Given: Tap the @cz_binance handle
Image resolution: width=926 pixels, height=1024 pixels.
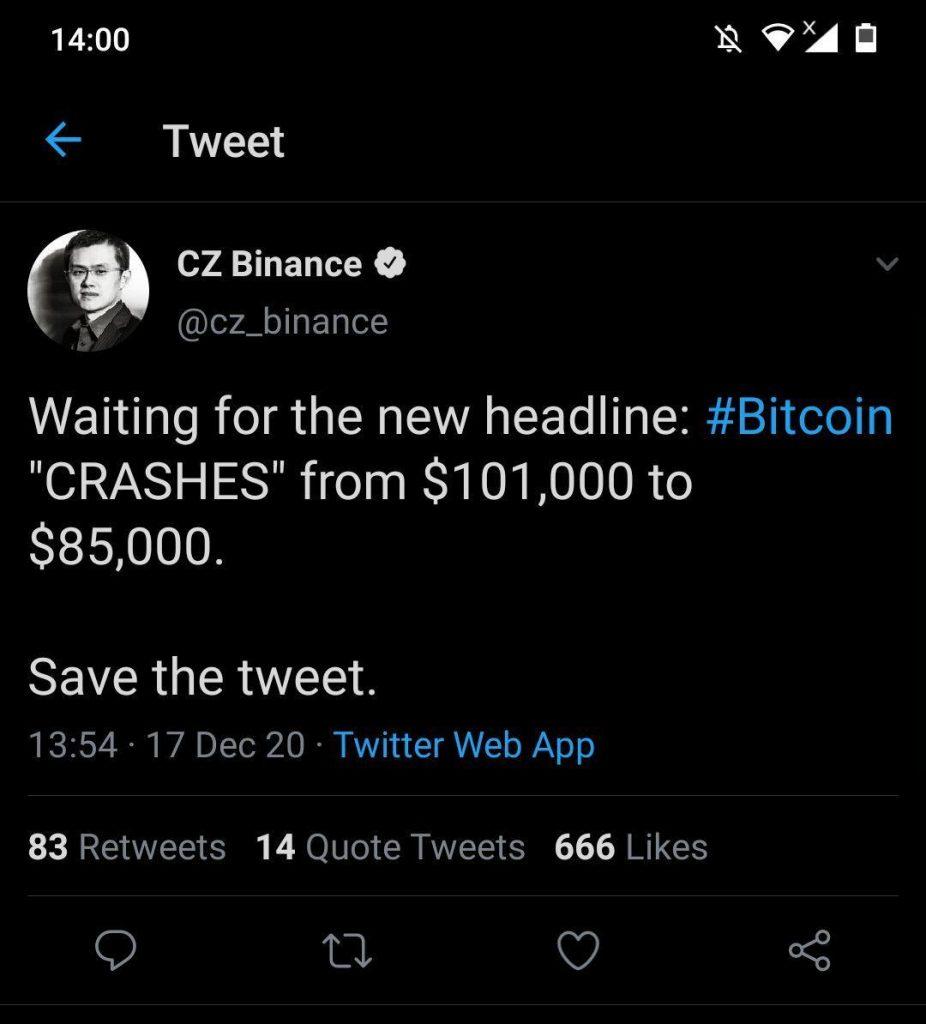Looking at the screenshot, I should [282, 322].
